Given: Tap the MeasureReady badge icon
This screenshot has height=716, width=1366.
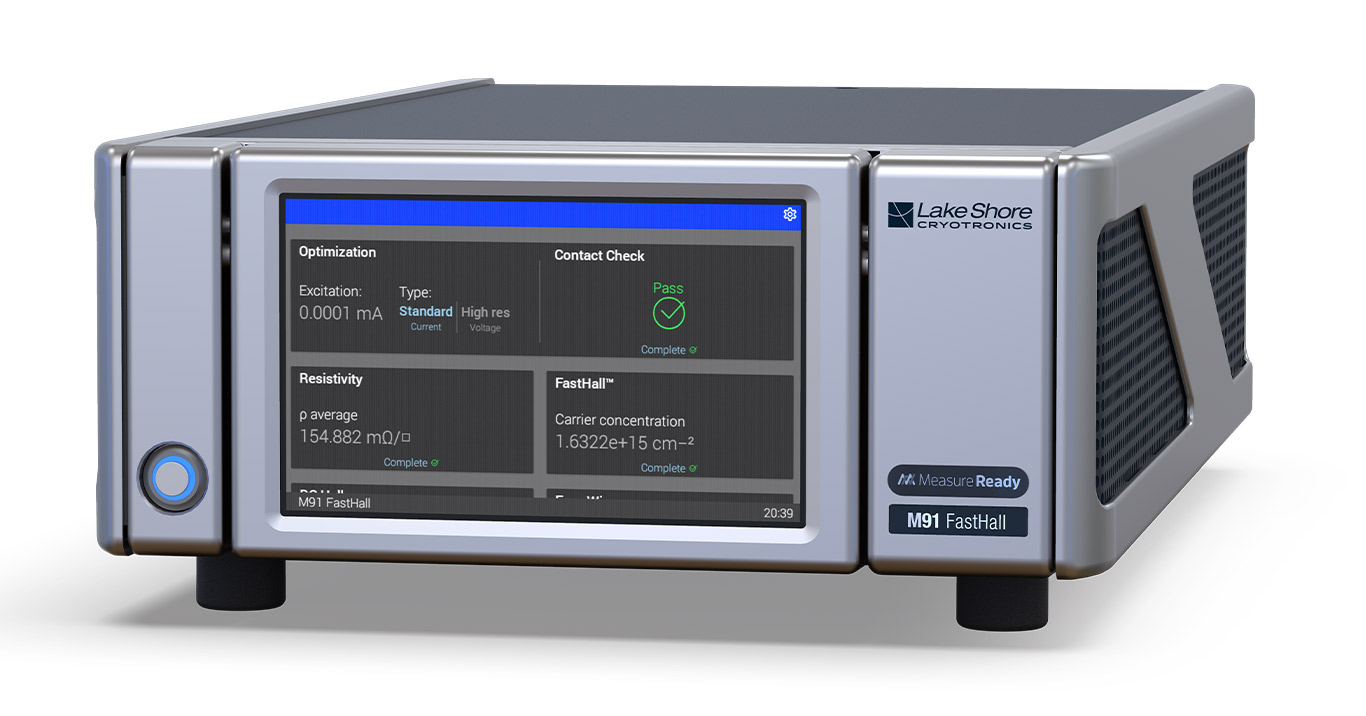Looking at the screenshot, I should [x=957, y=481].
